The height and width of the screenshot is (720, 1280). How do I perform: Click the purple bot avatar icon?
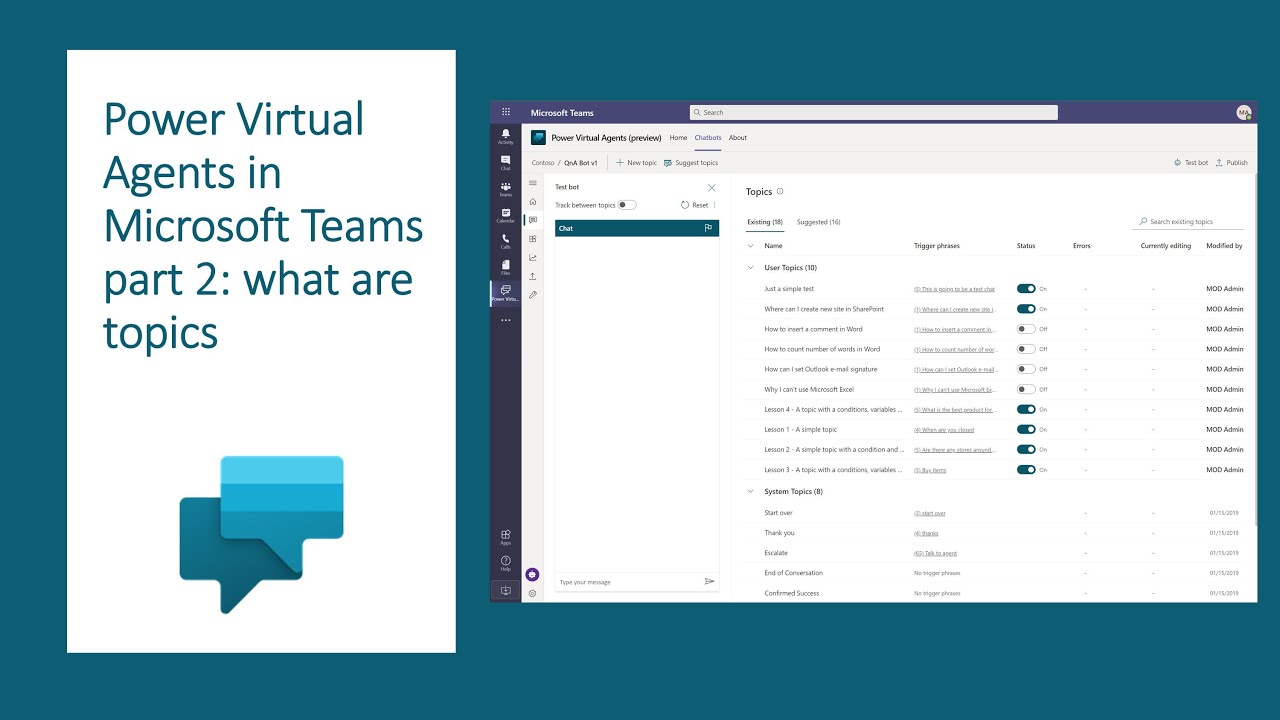click(x=532, y=575)
